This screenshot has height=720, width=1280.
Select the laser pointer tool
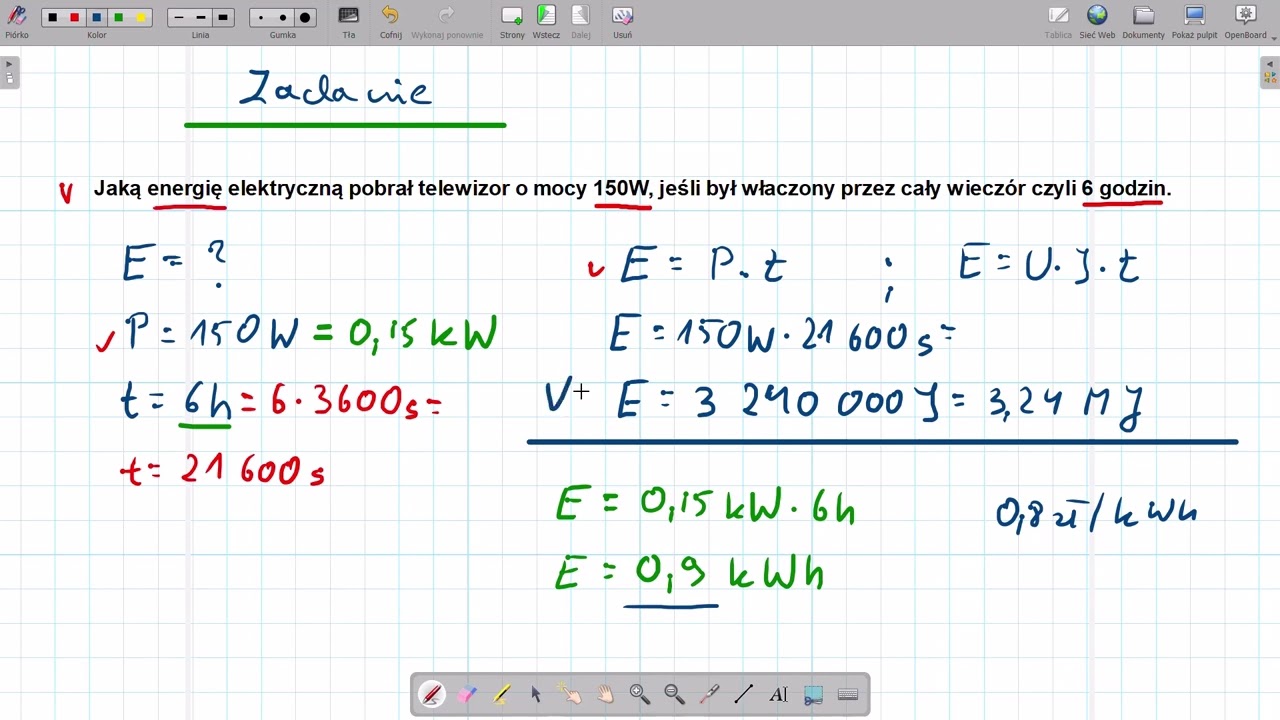709,694
